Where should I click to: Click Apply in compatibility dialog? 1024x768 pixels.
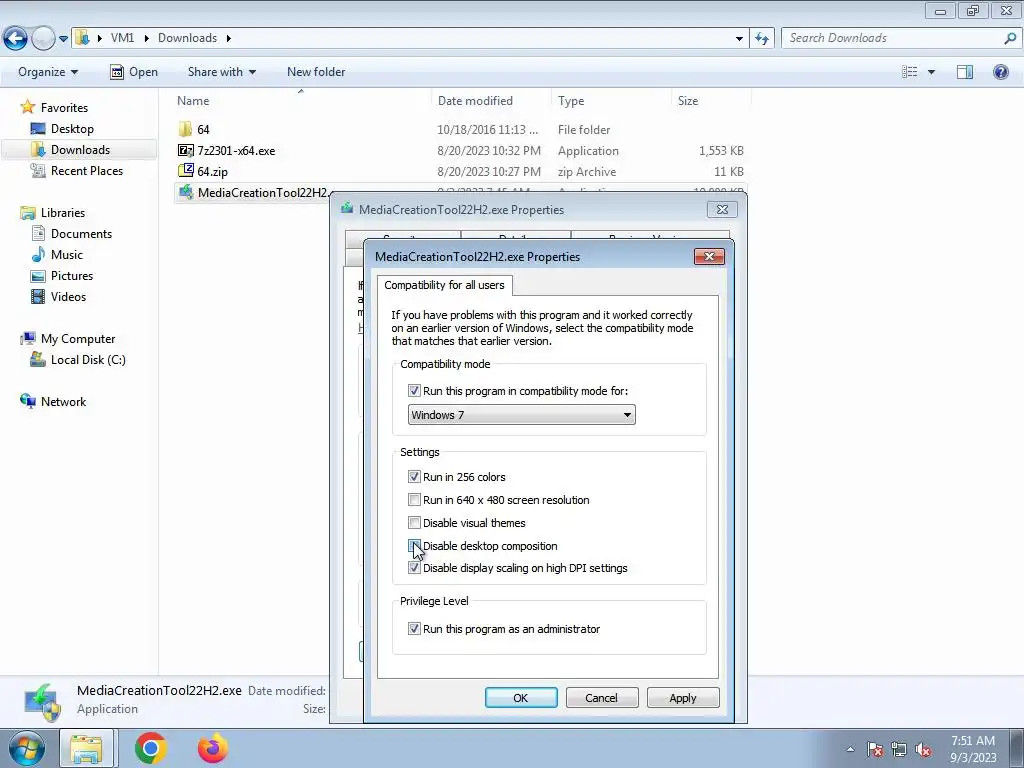[682, 697]
